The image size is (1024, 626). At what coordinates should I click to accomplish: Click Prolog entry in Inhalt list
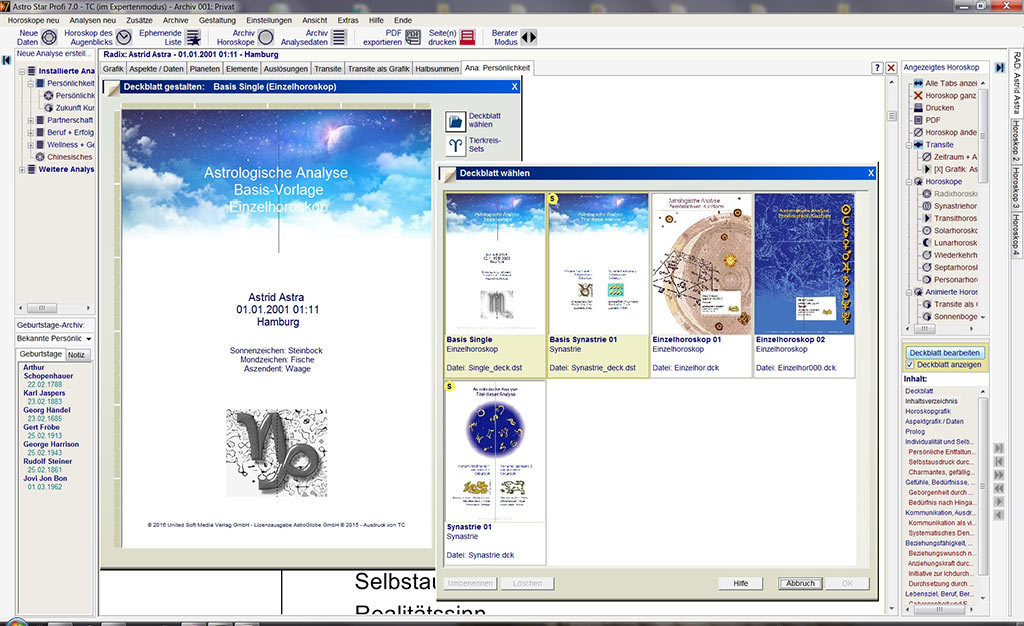coord(915,431)
